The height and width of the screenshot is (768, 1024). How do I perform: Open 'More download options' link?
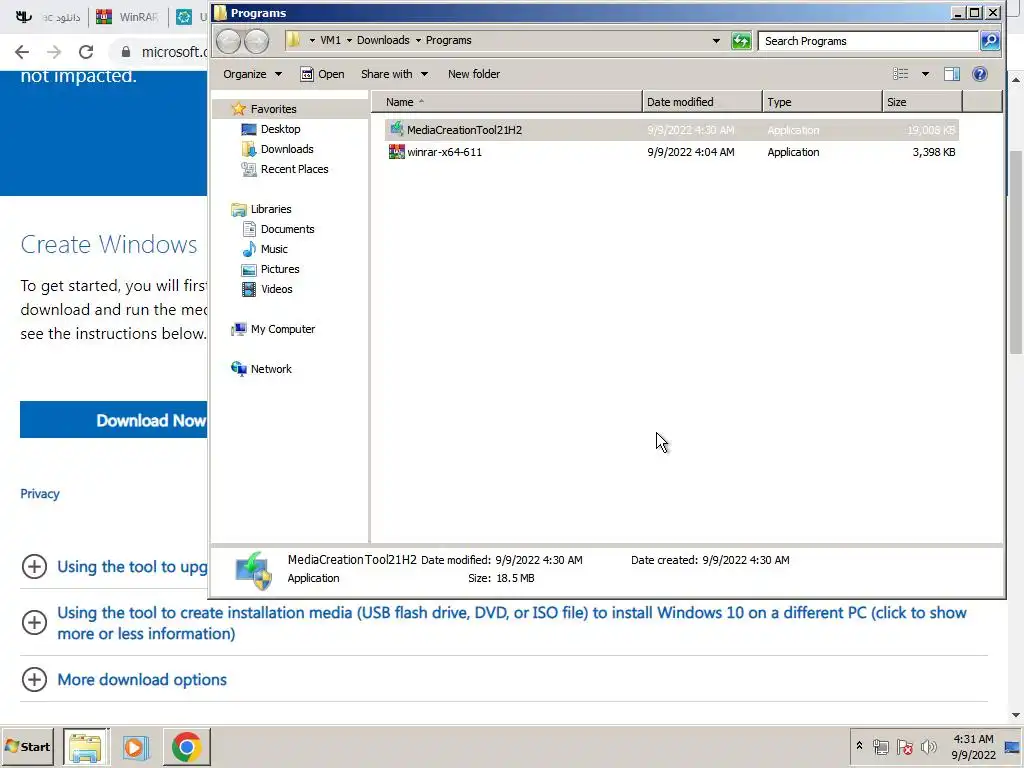pyautogui.click(x=142, y=680)
